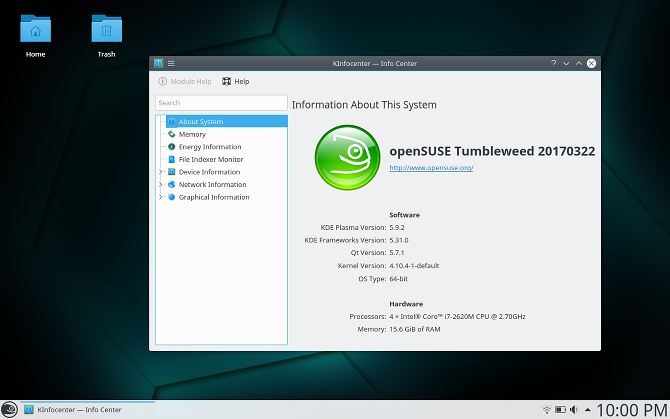
Task: Click the openSUSE Tumbleweed 20170322 heading
Action: pos(492,151)
